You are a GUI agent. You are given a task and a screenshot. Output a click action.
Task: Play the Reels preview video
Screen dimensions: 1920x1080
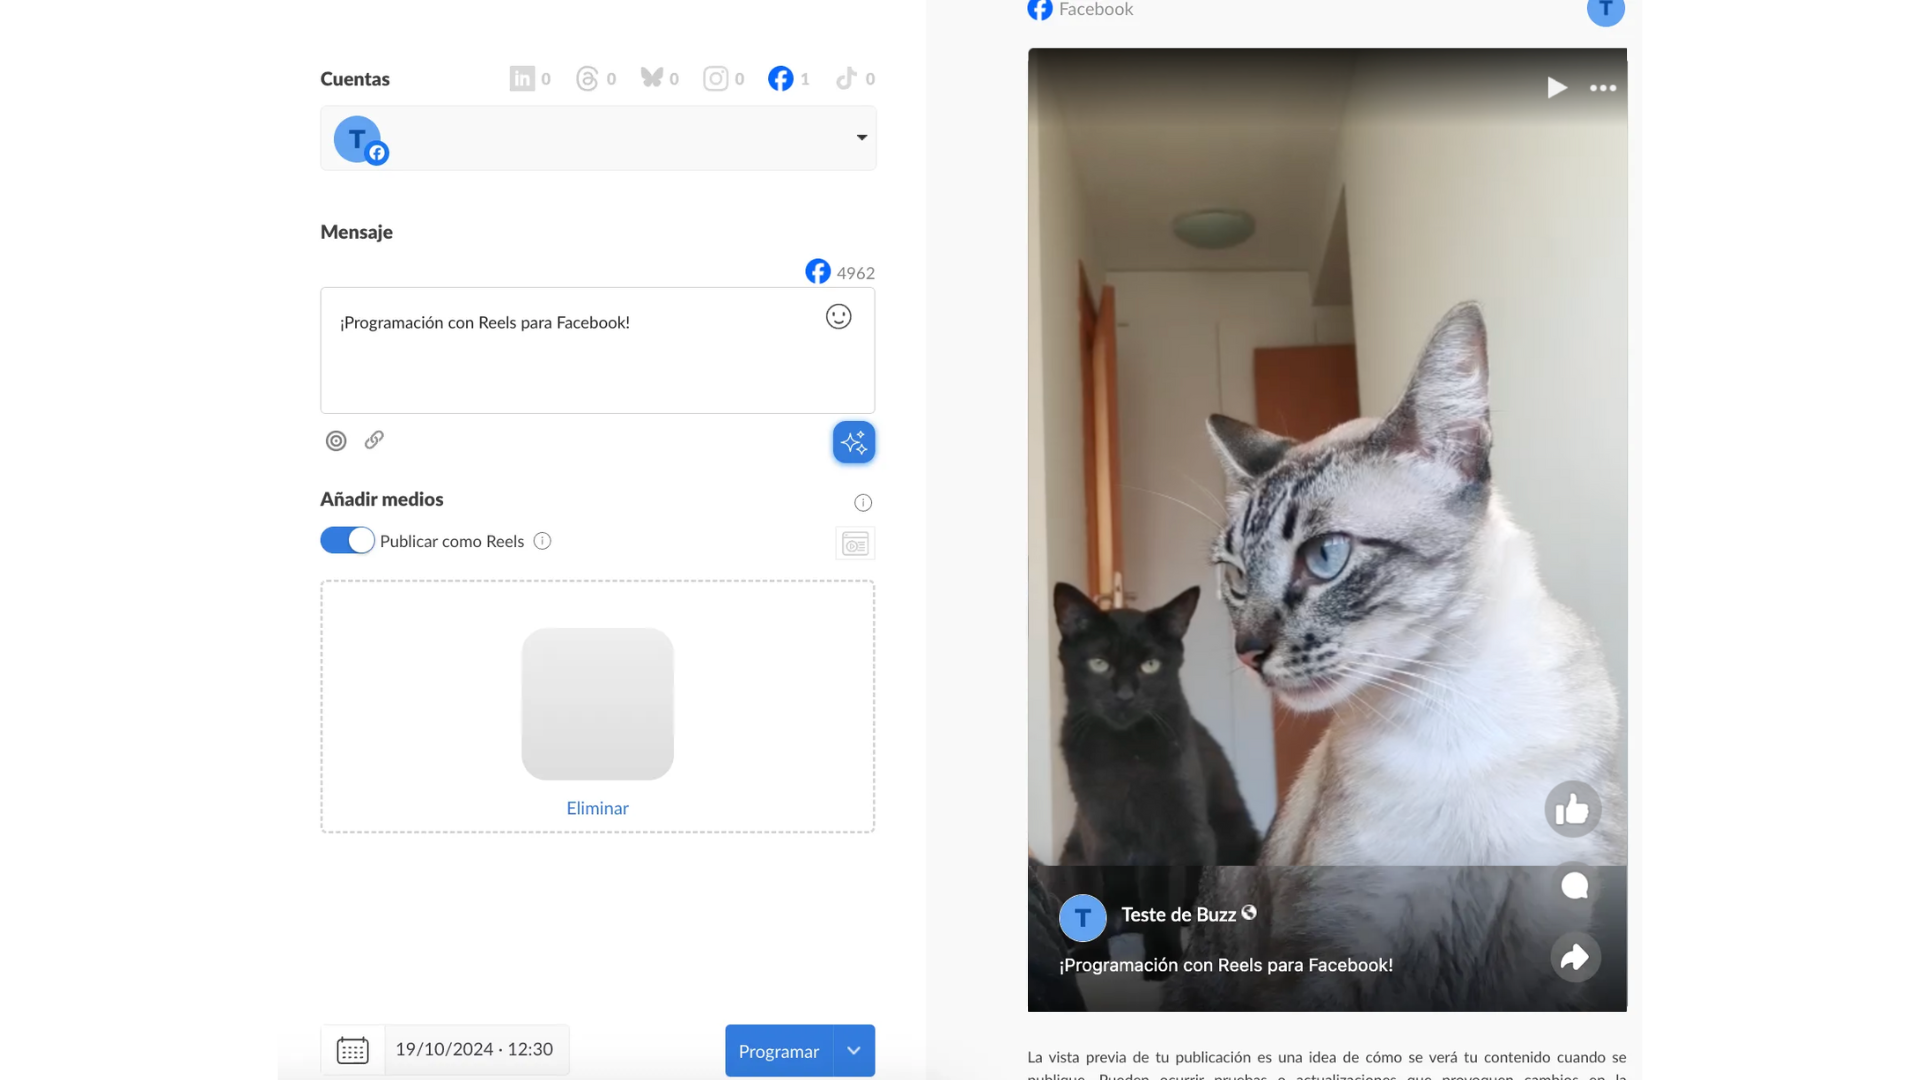click(x=1556, y=88)
